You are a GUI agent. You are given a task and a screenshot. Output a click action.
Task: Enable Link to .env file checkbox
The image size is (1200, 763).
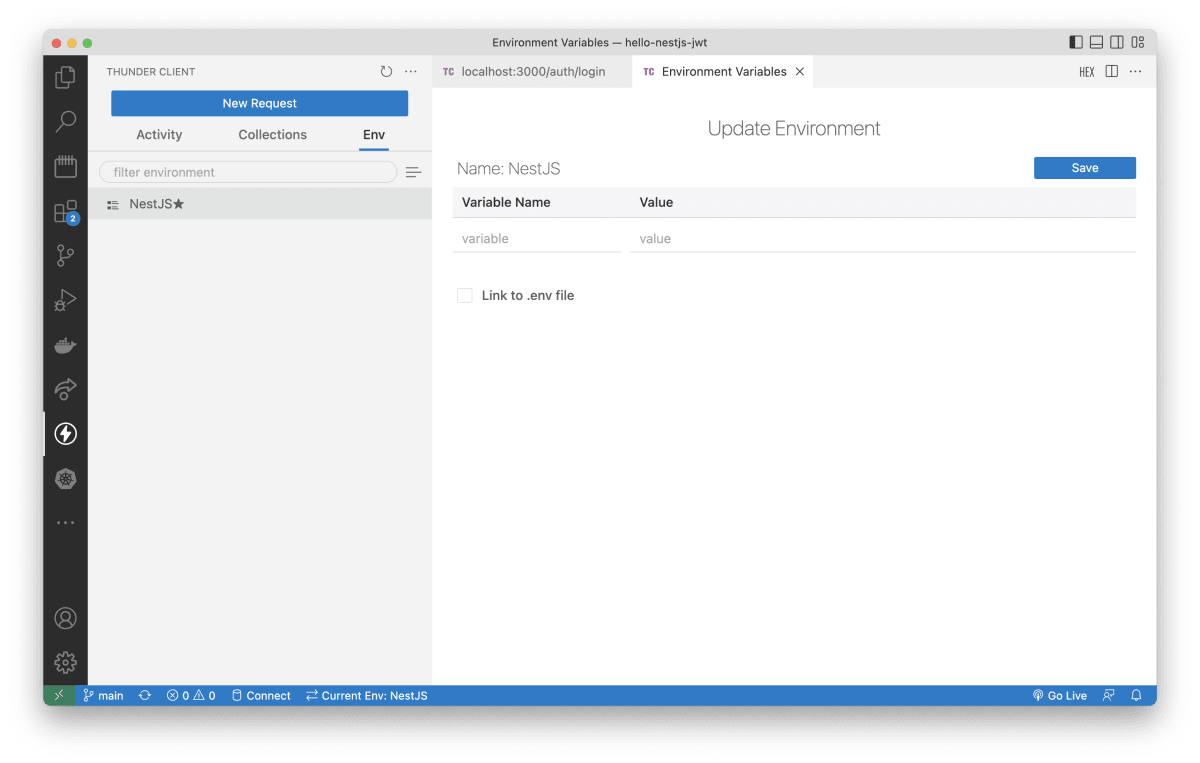465,295
